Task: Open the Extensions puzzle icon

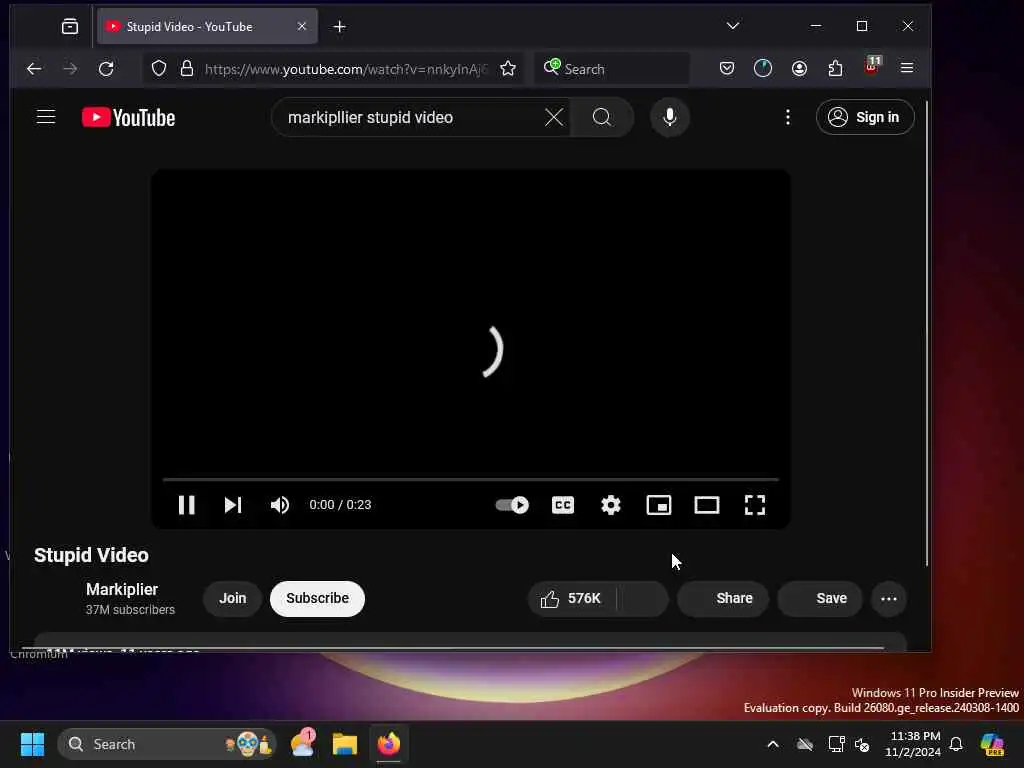Action: pos(835,69)
